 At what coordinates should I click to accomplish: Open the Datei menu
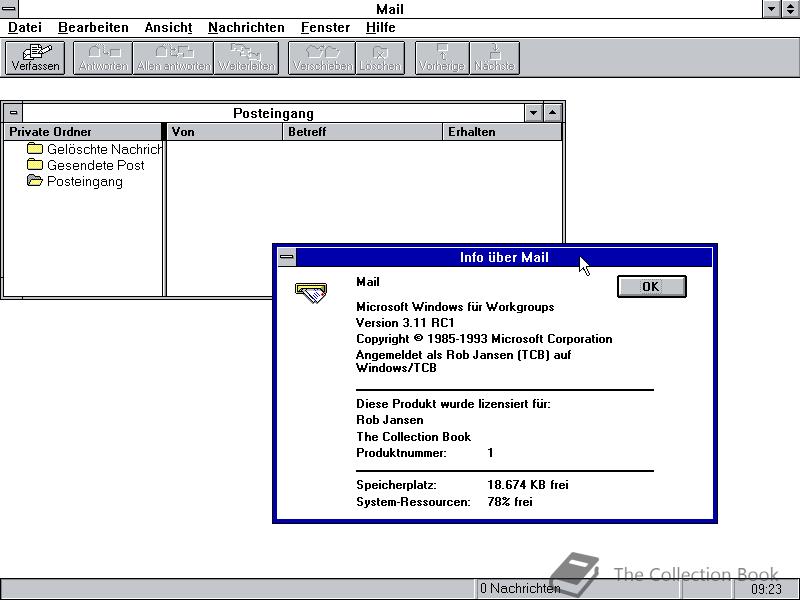pyautogui.click(x=25, y=28)
